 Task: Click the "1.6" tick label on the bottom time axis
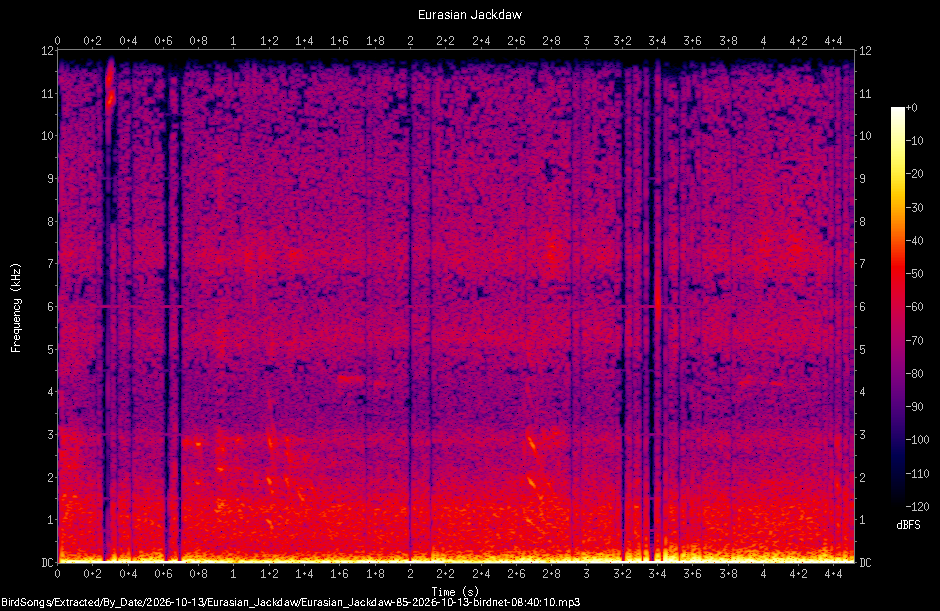339,574
